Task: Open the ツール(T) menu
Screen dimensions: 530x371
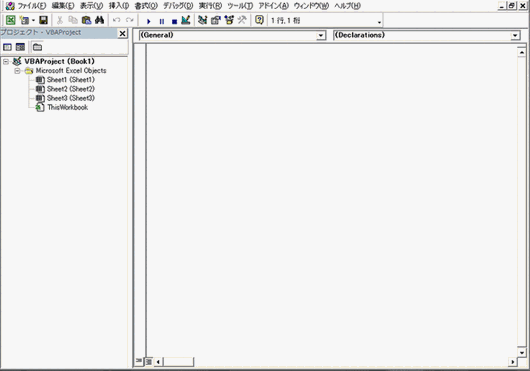Action: point(240,6)
